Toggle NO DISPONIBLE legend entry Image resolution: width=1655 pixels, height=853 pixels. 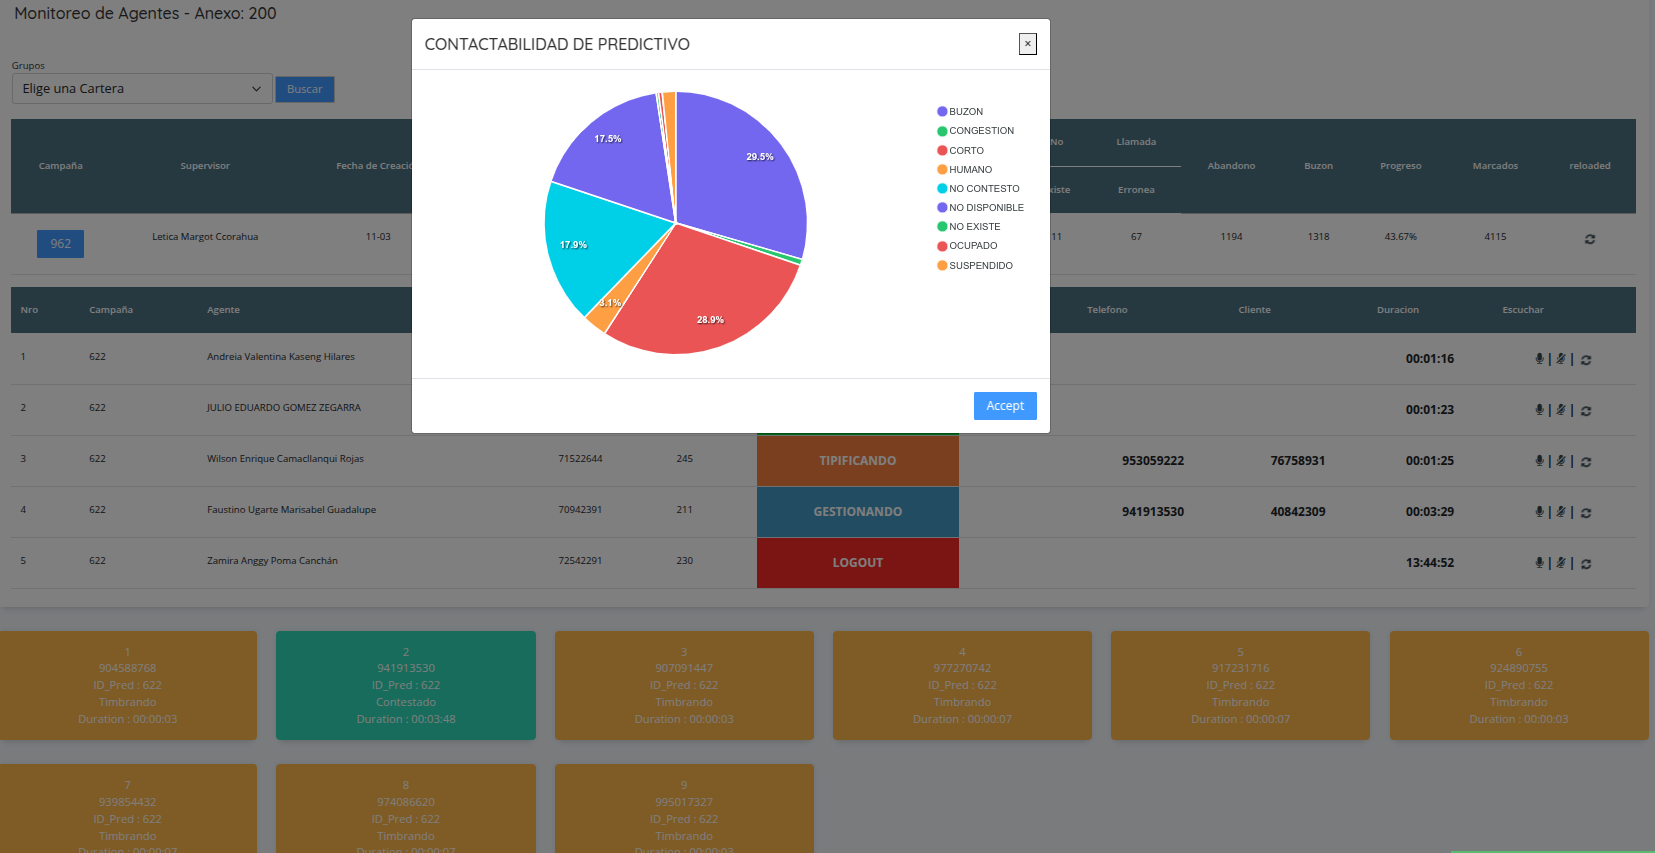pyautogui.click(x=980, y=208)
